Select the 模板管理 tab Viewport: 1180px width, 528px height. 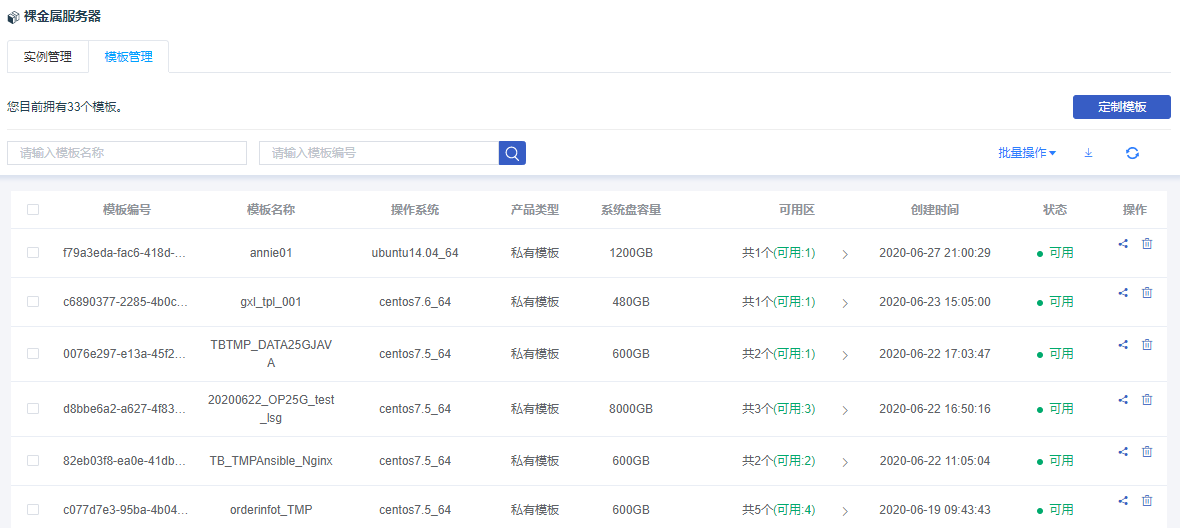coord(129,57)
